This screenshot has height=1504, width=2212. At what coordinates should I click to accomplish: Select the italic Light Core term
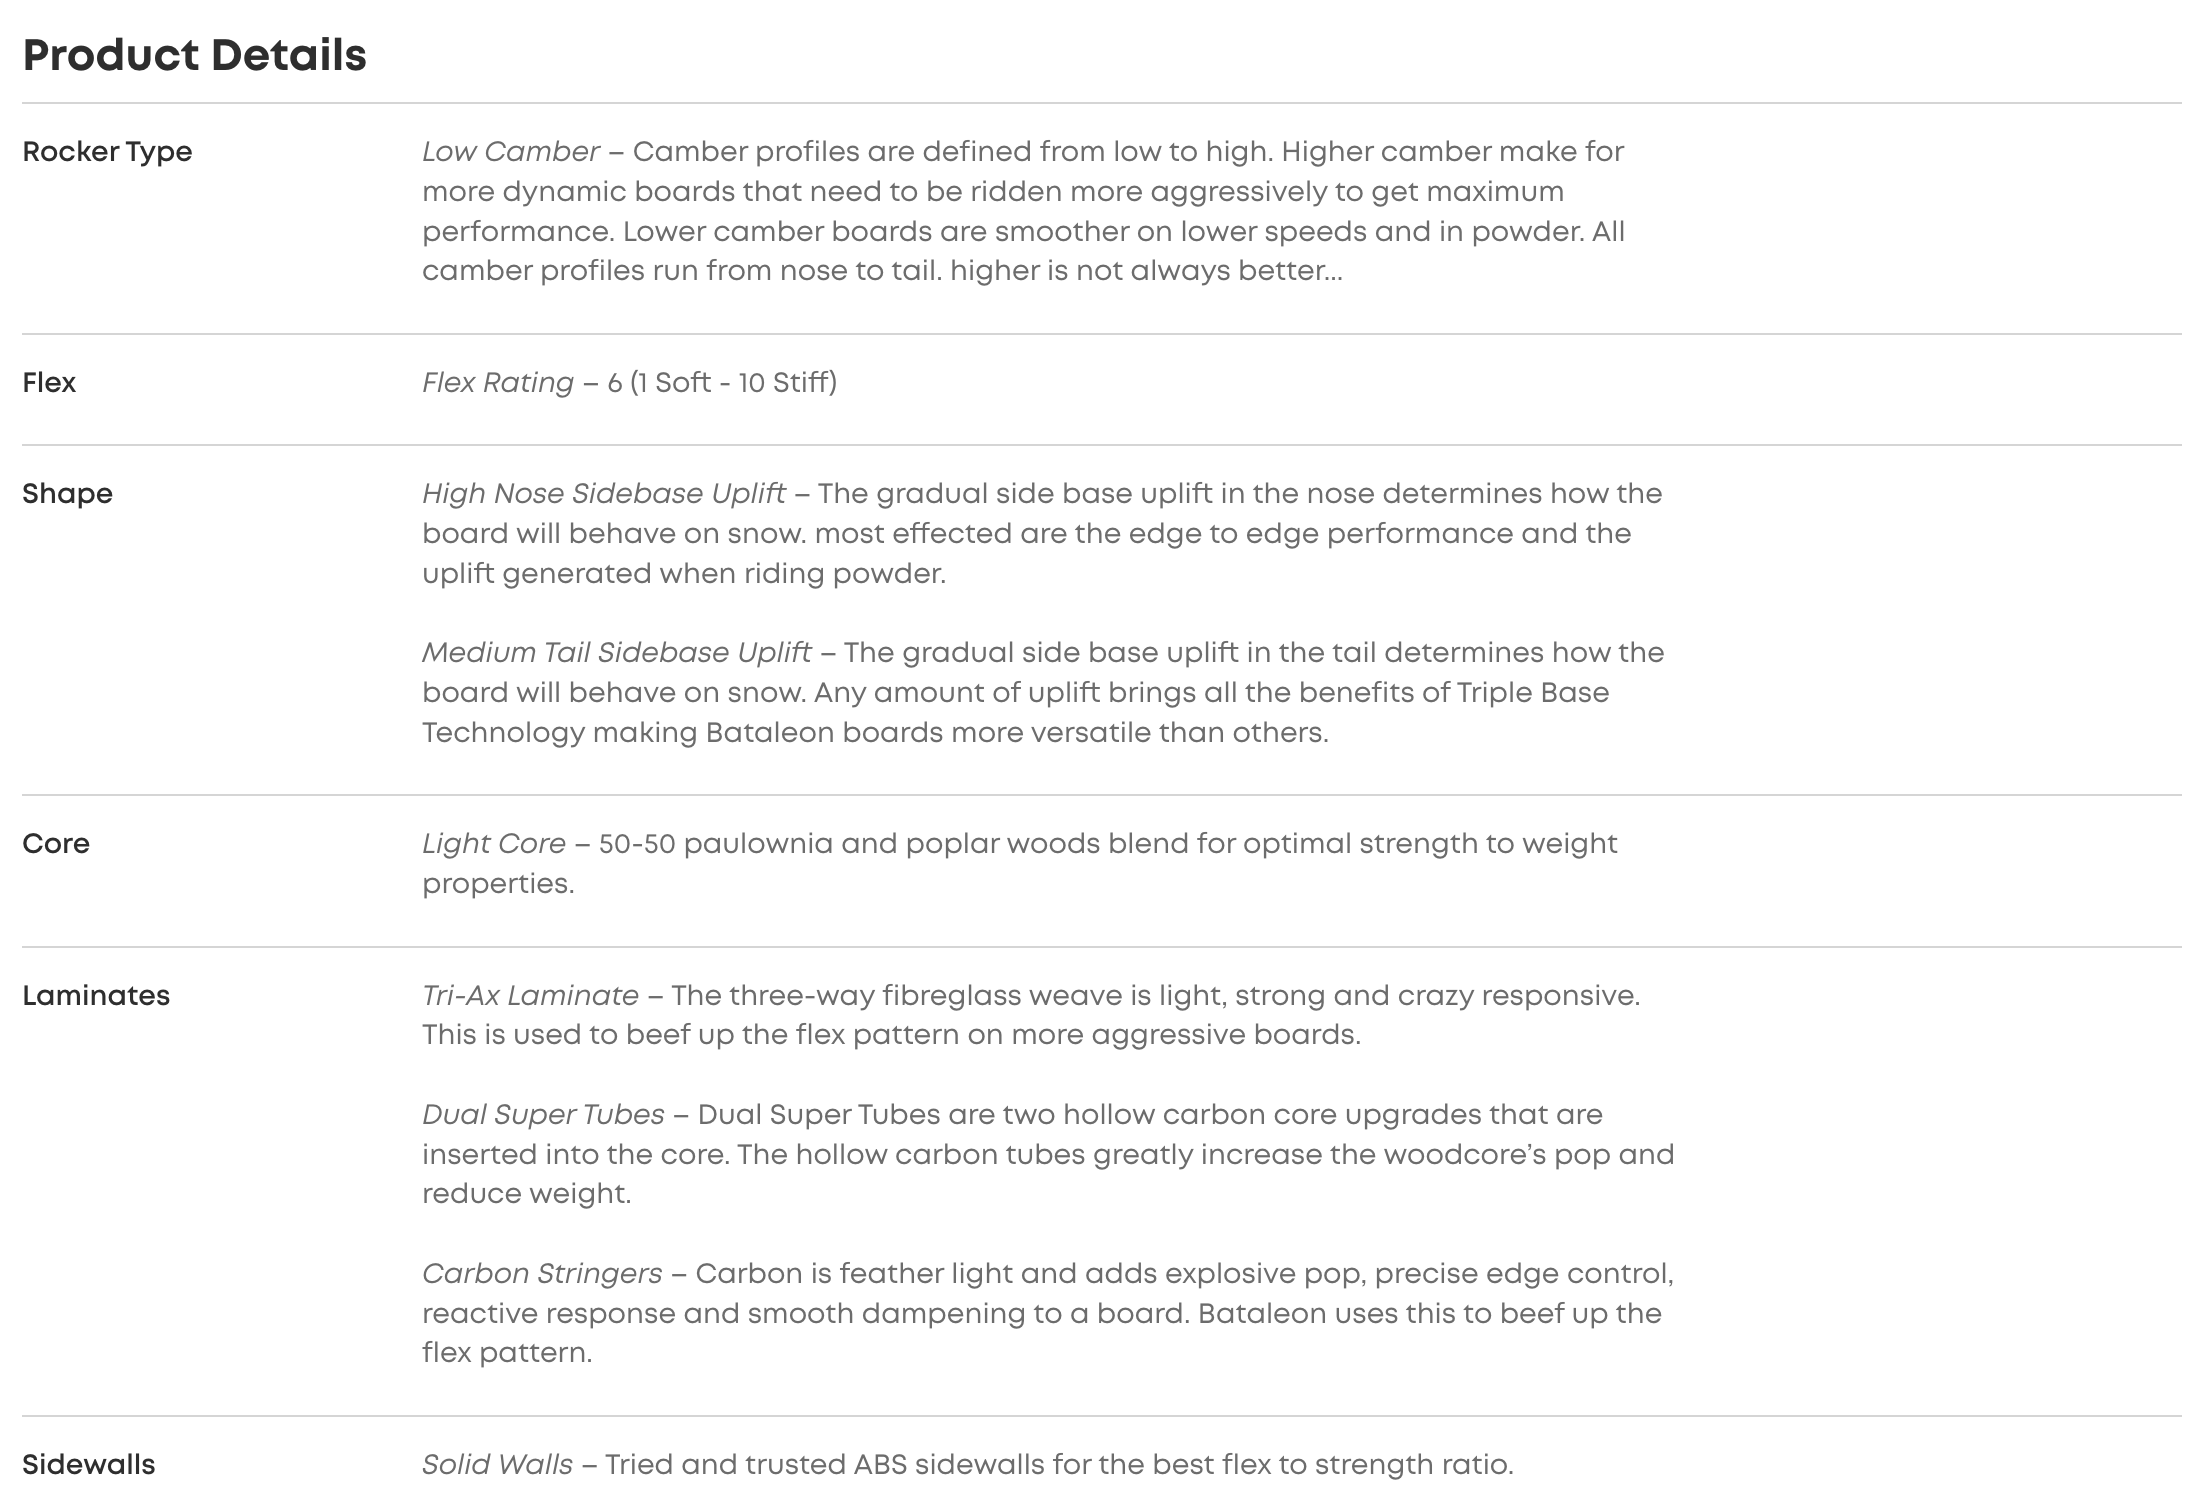pos(493,844)
